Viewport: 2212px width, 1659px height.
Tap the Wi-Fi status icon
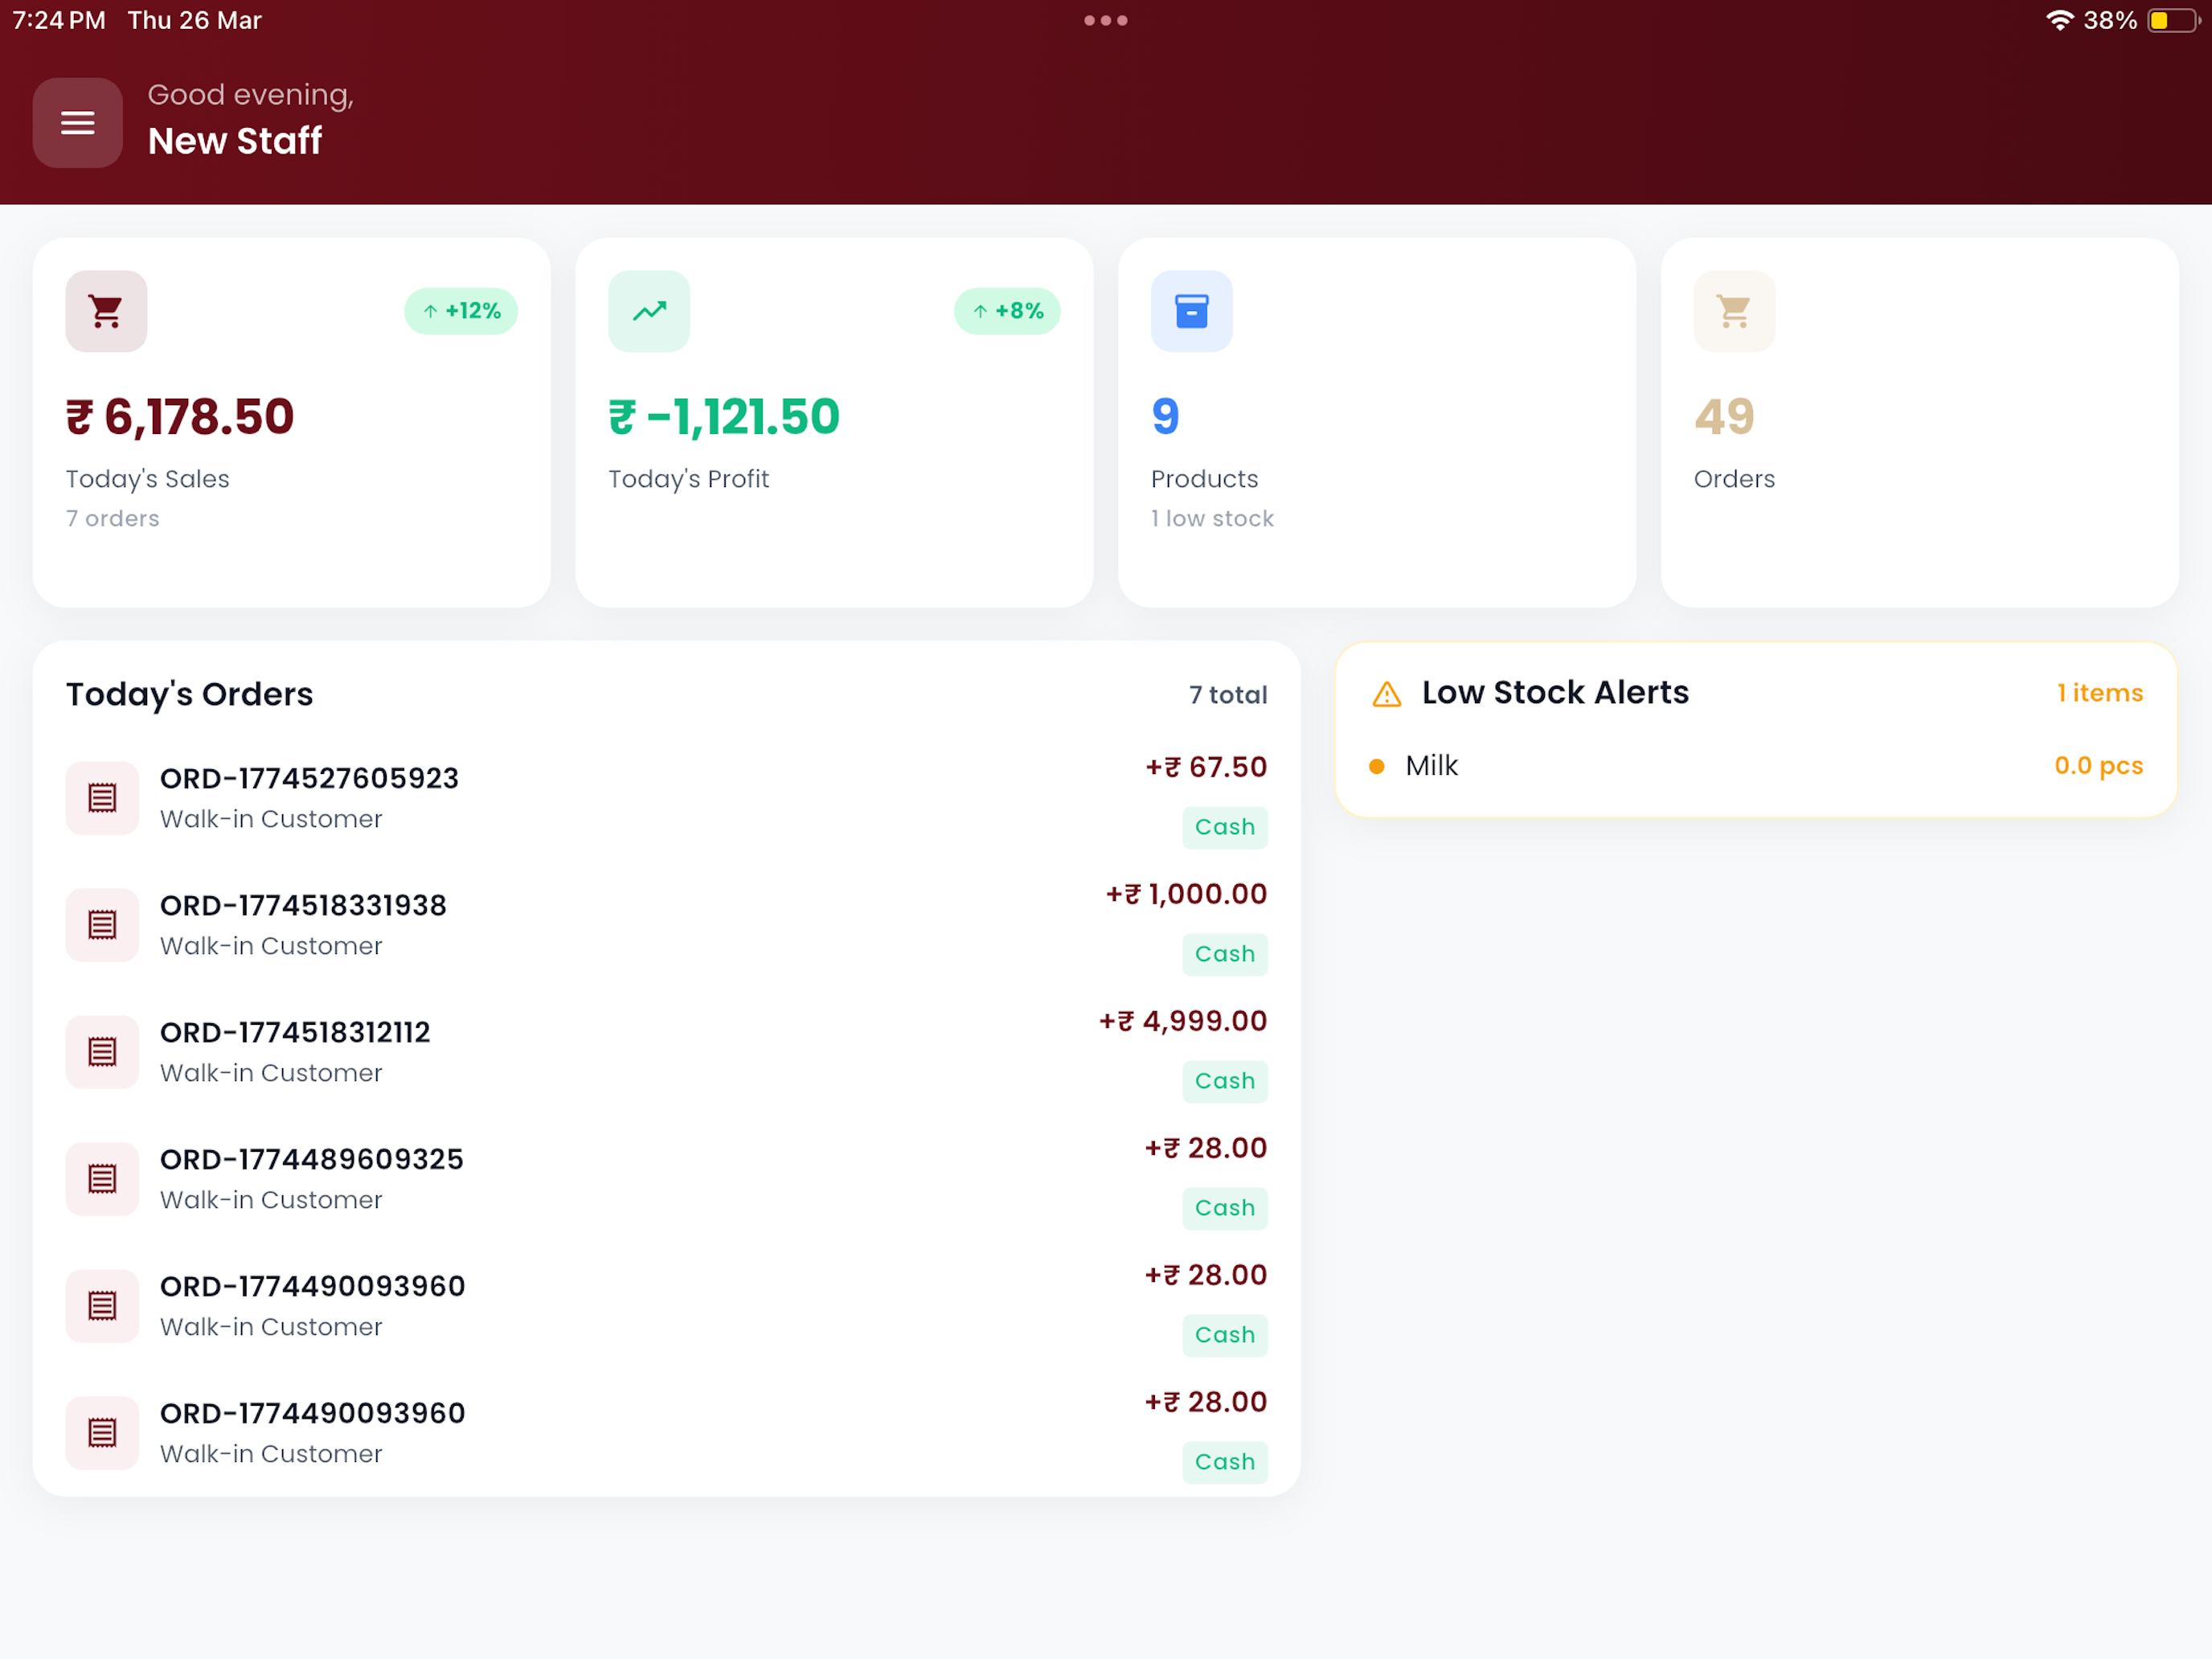pos(2059,20)
